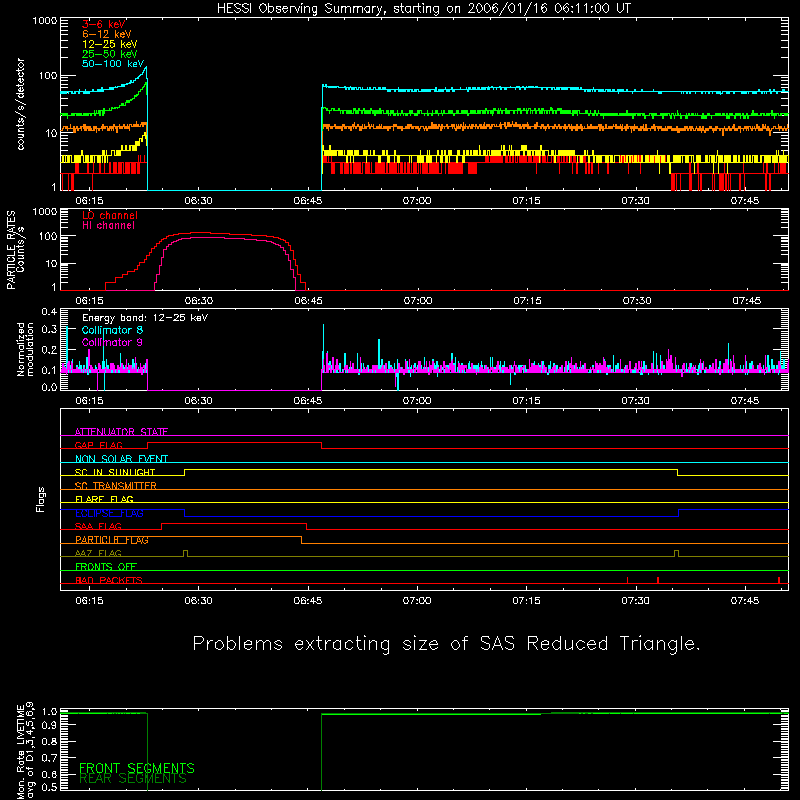Click the 06:15 tick label under Flags plot
This screenshot has height=800, width=800.
(89, 601)
